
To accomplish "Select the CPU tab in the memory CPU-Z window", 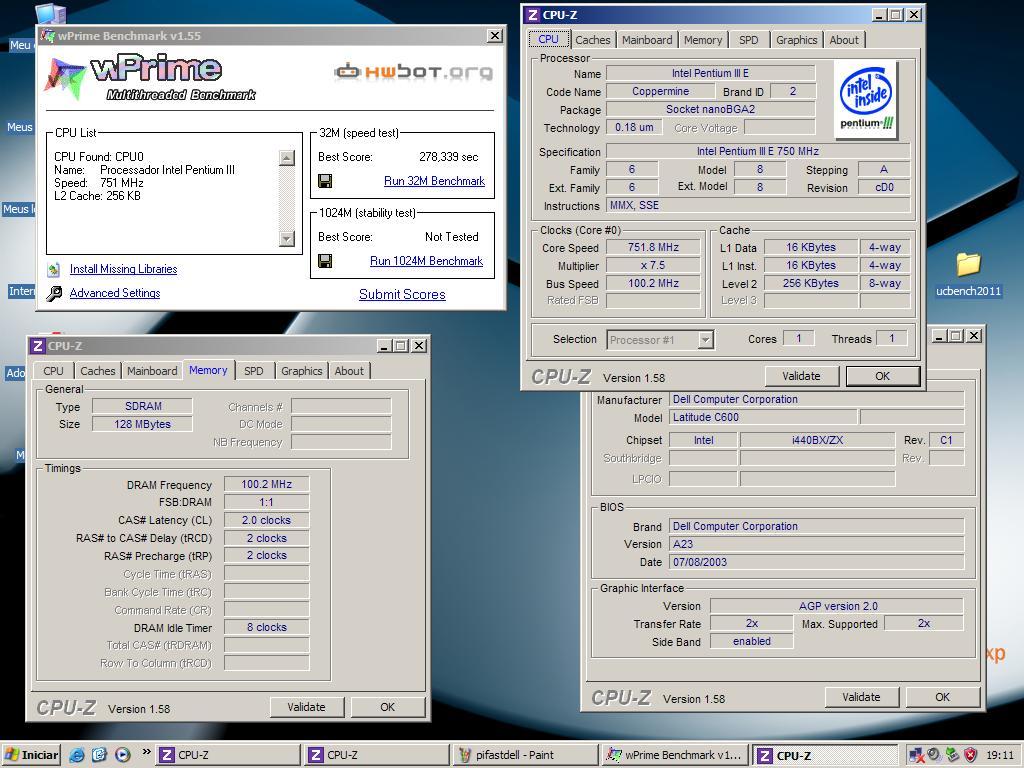I will pyautogui.click(x=54, y=371).
